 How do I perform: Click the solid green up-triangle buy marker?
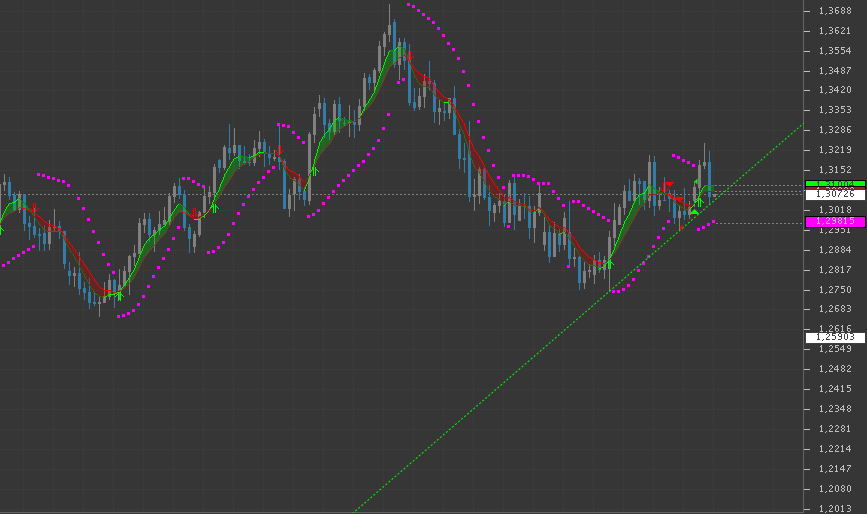click(695, 212)
